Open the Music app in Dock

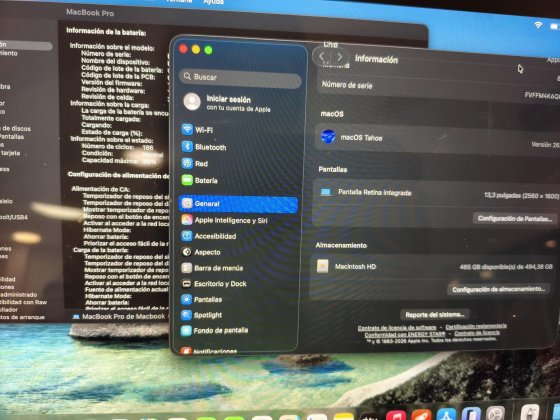click(396, 415)
